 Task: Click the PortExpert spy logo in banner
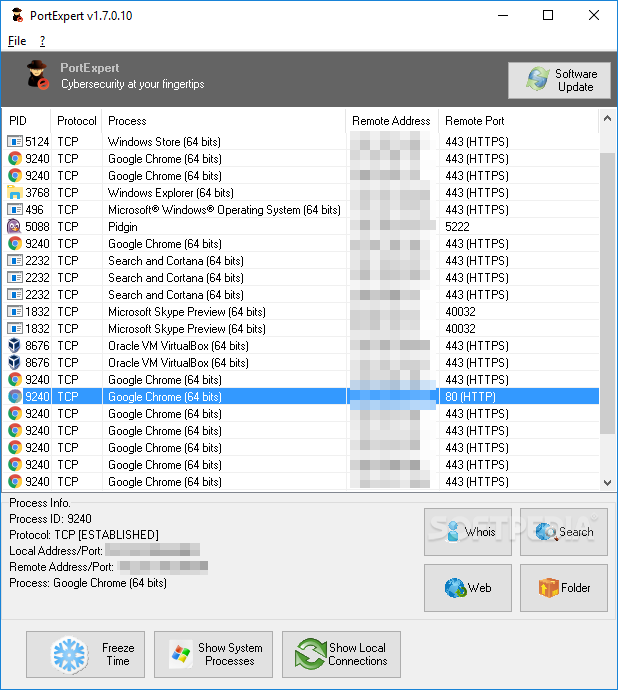[37, 75]
